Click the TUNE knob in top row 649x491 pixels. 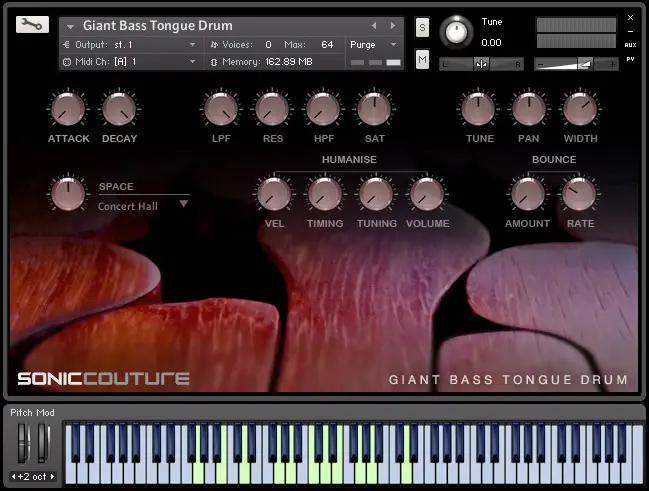pos(478,109)
